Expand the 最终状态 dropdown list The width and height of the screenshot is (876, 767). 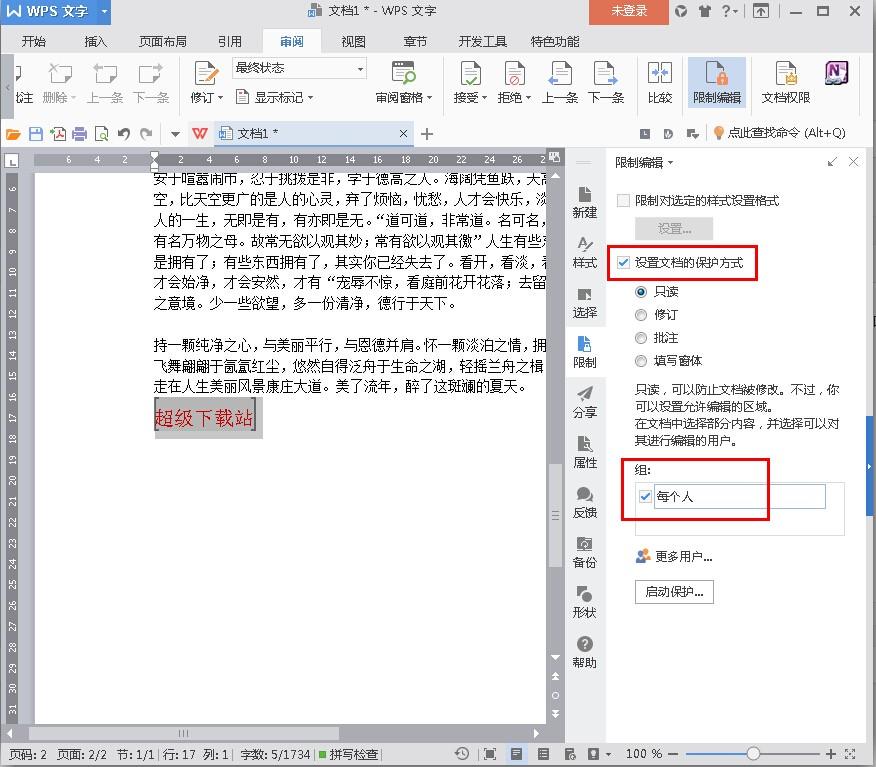[x=359, y=69]
